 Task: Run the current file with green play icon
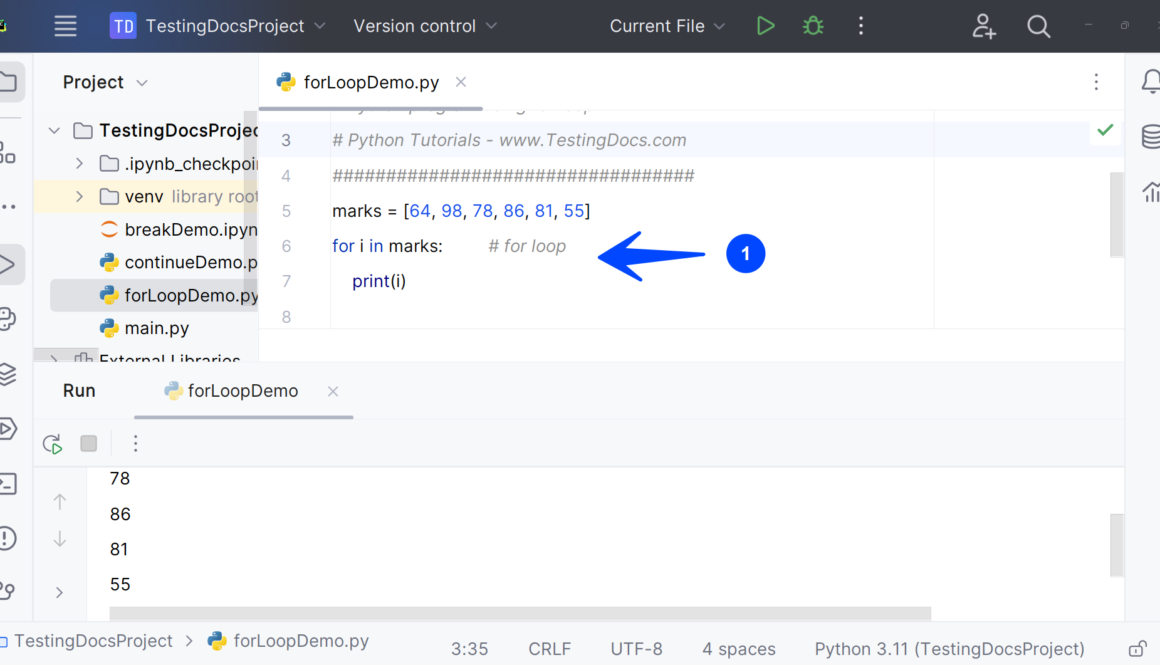coord(765,26)
